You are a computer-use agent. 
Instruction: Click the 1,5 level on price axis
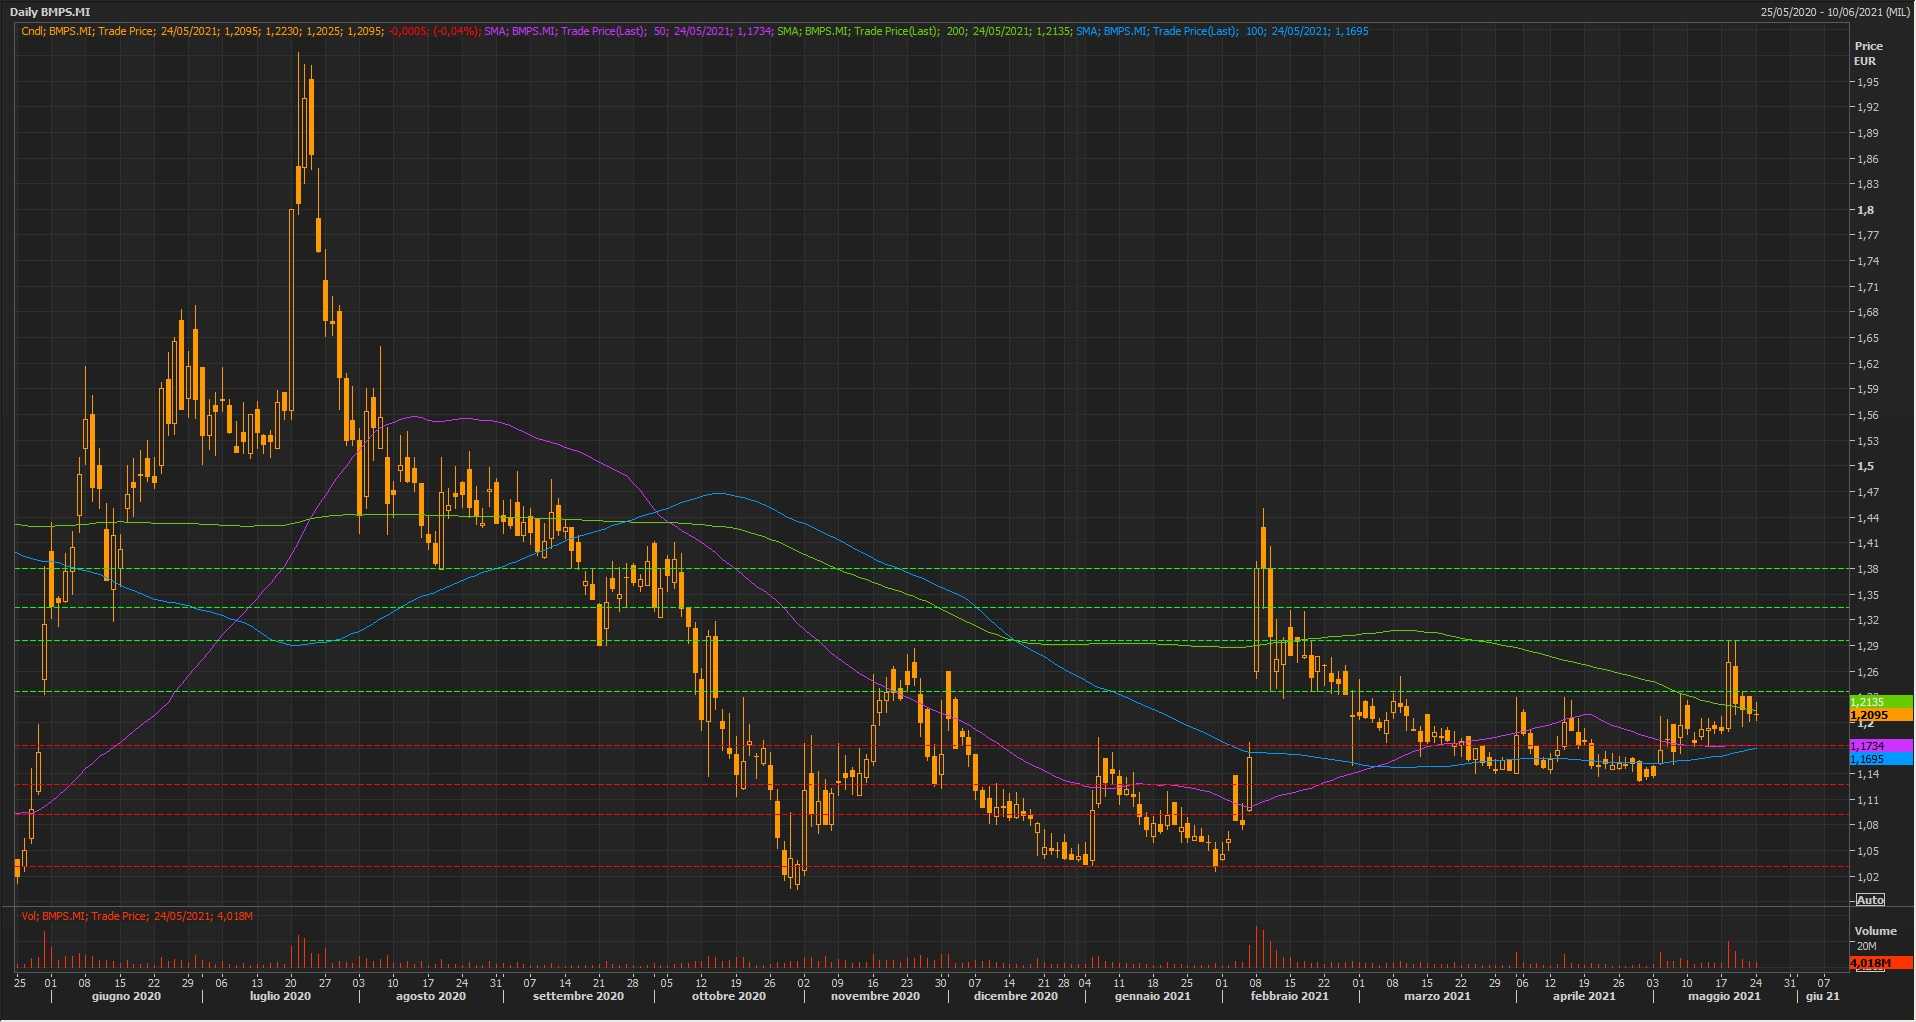[1865, 466]
